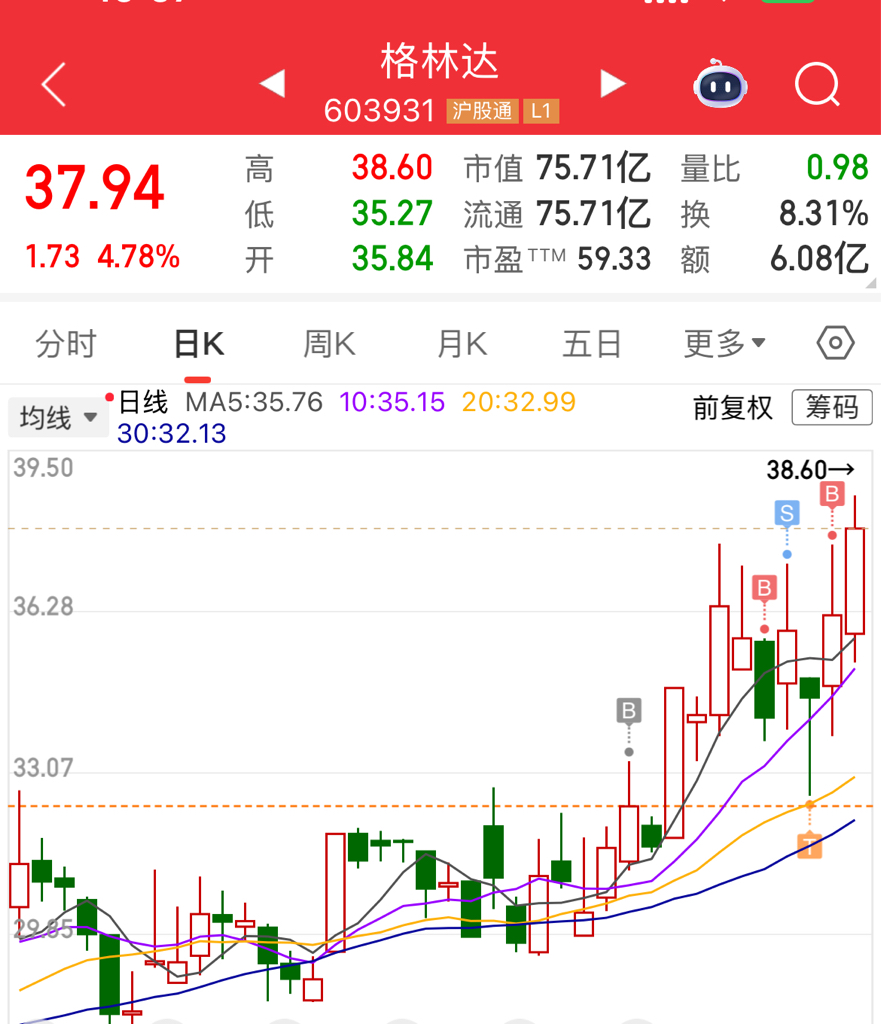Image resolution: width=881 pixels, height=1024 pixels.
Task: Tap current price 37.94
Action: [95, 188]
